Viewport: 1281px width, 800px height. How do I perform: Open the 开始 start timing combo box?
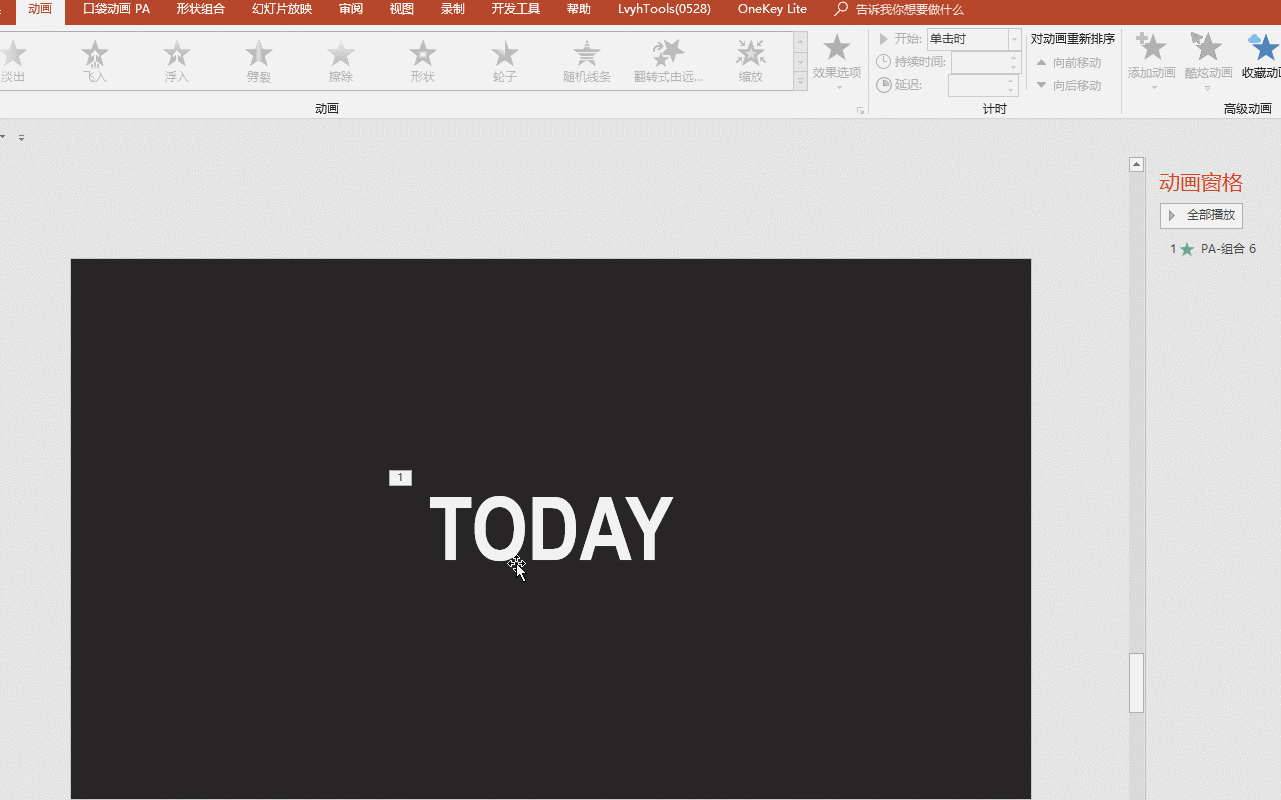point(973,39)
